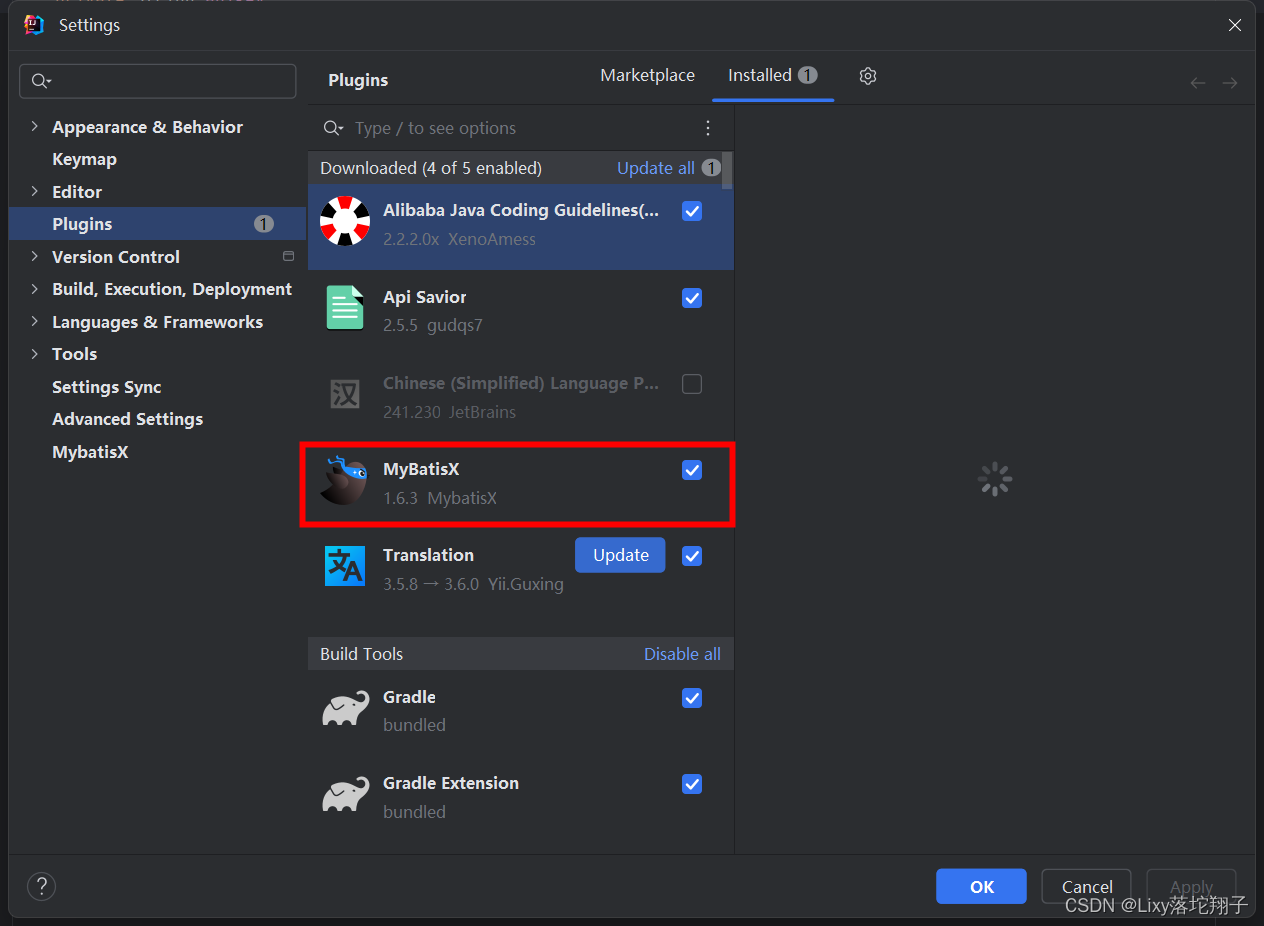Click the IntelliJ logo in title bar
The width and height of the screenshot is (1264, 926).
click(34, 25)
